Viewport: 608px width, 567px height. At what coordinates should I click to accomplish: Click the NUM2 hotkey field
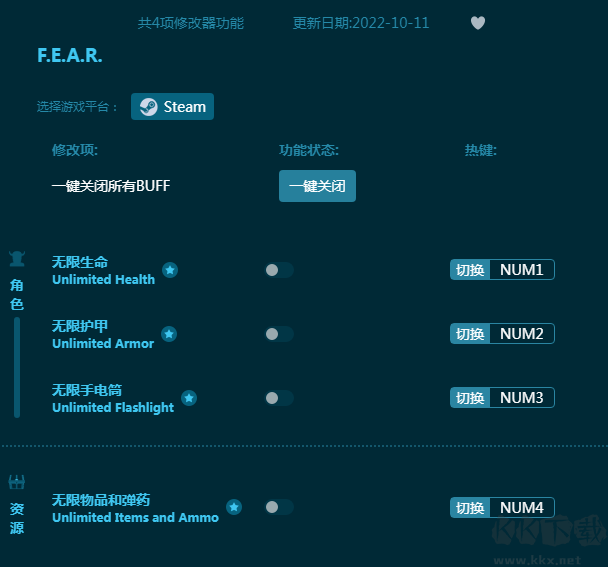(x=521, y=334)
